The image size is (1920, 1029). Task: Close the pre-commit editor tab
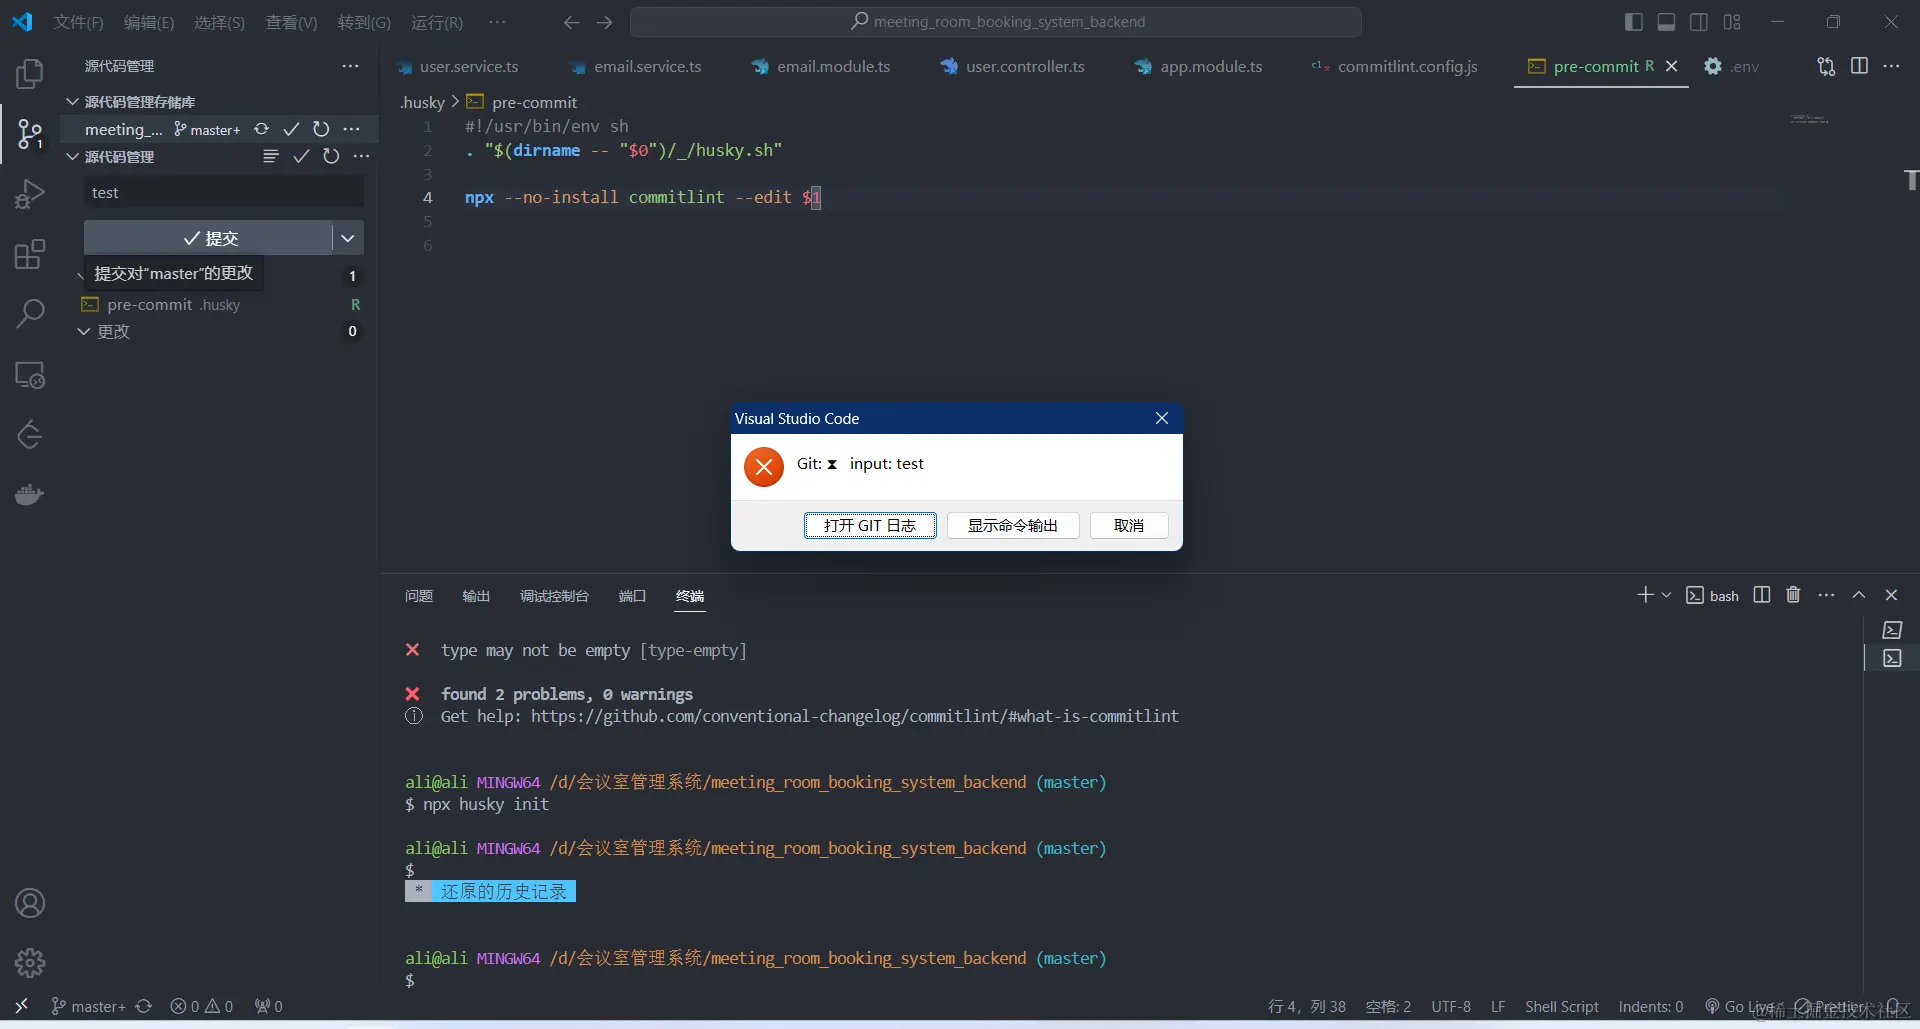tap(1671, 66)
